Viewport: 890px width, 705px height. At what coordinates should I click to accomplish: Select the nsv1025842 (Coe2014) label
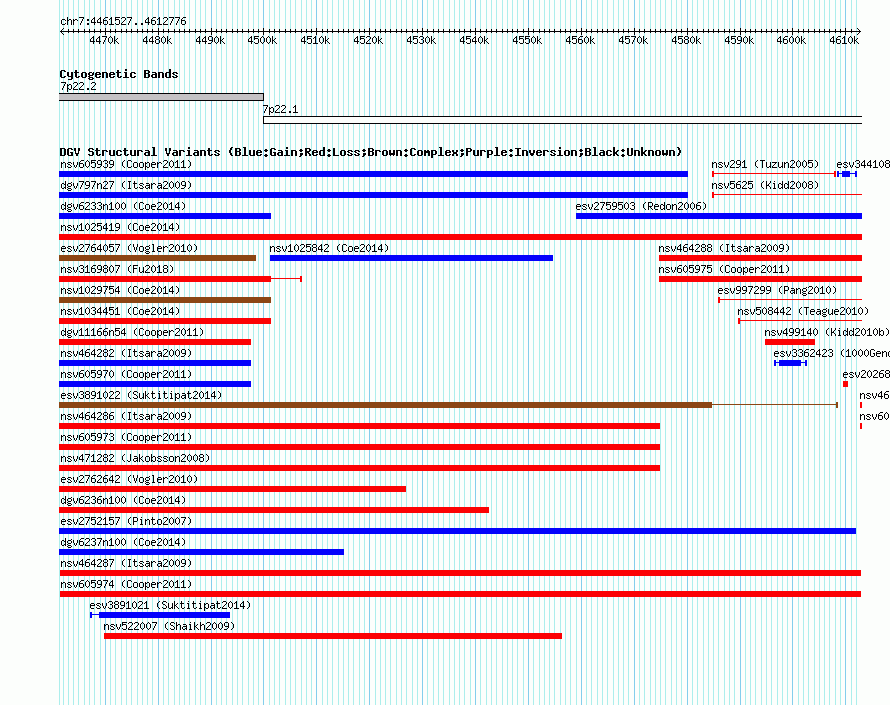[x=329, y=249]
